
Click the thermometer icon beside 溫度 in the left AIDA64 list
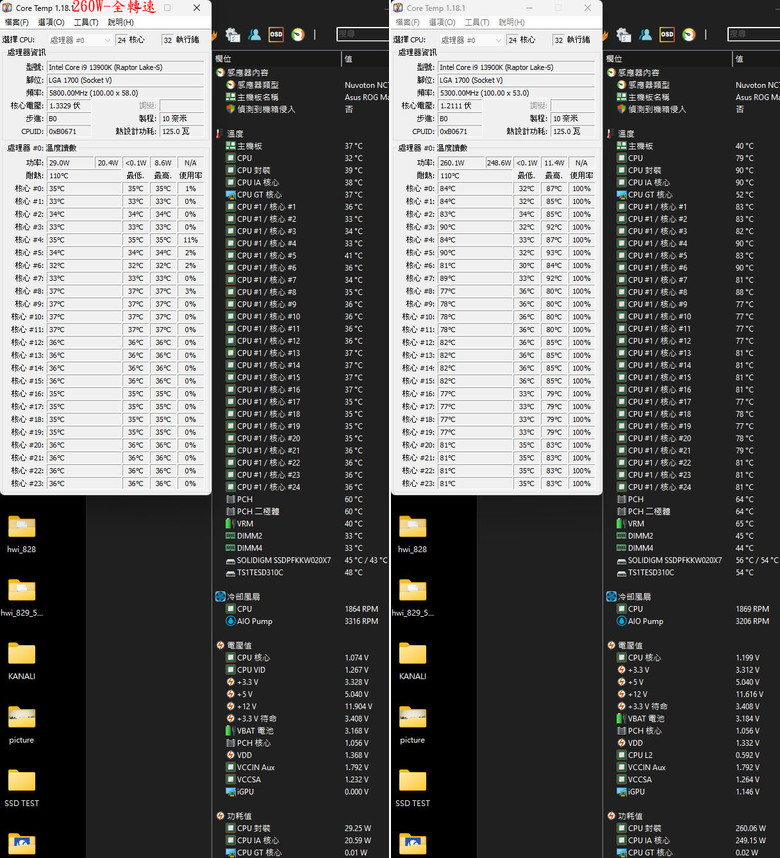(219, 134)
